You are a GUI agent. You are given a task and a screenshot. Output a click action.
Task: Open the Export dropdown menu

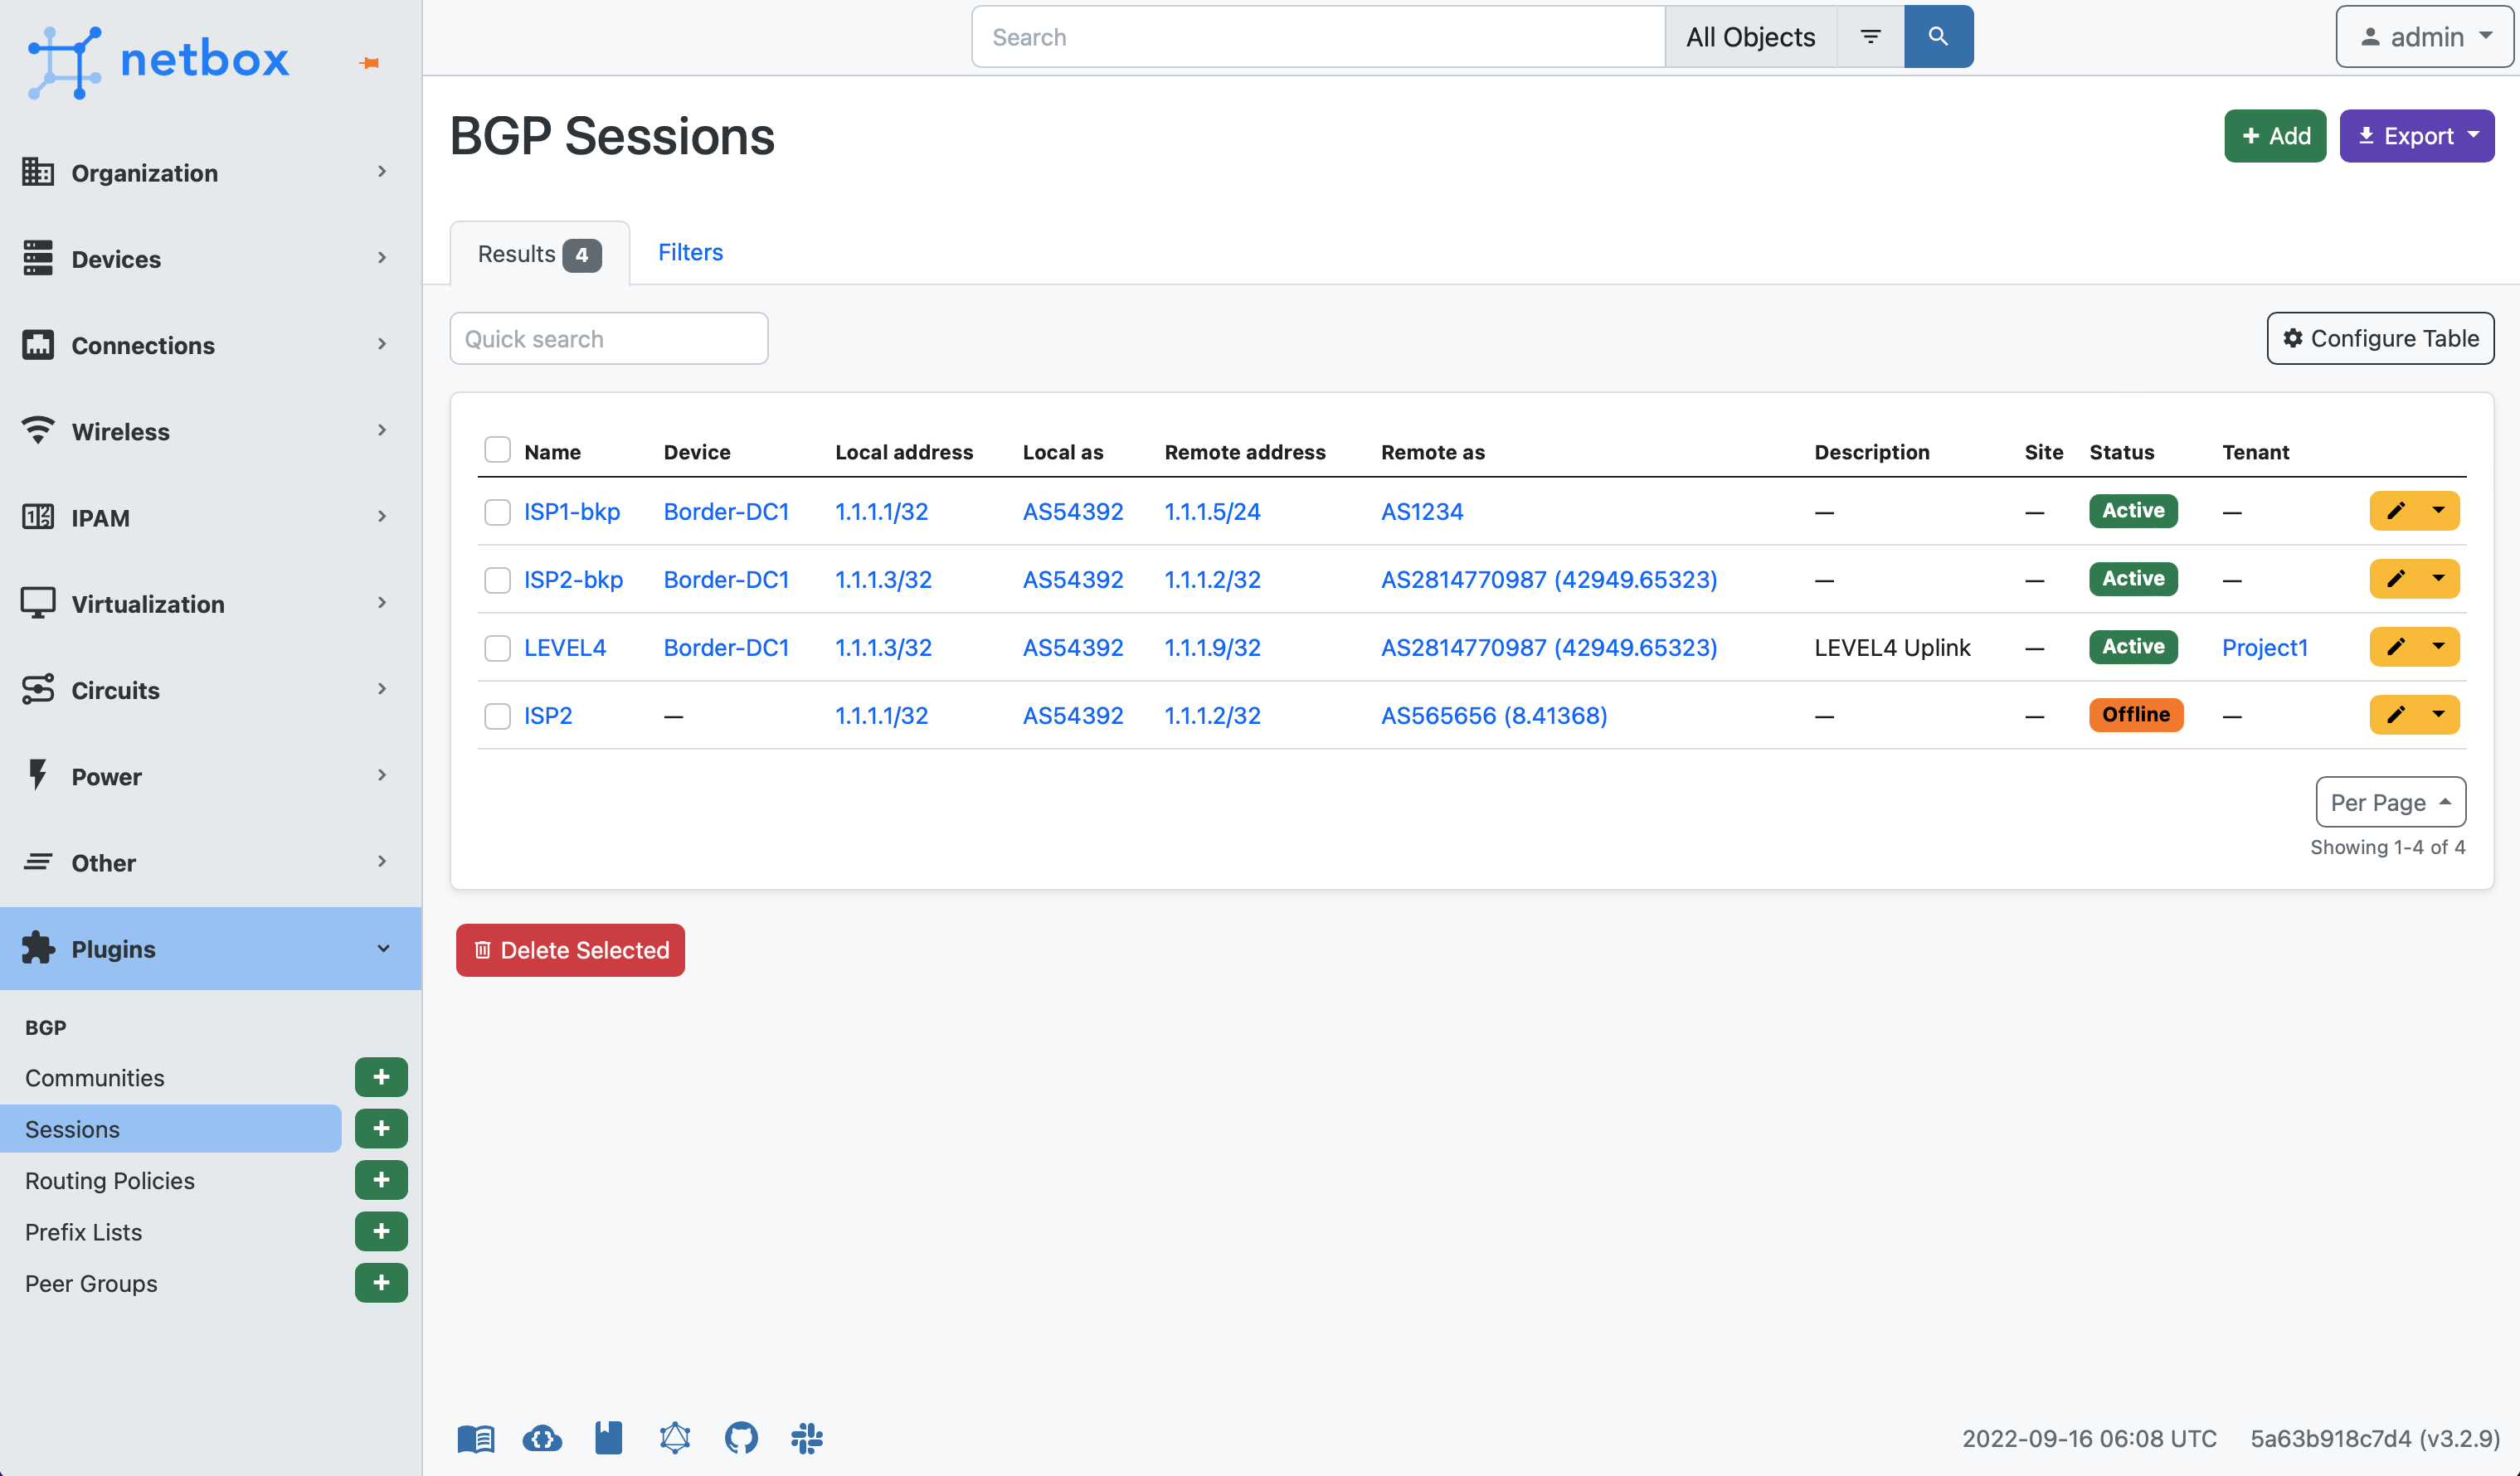(2416, 136)
